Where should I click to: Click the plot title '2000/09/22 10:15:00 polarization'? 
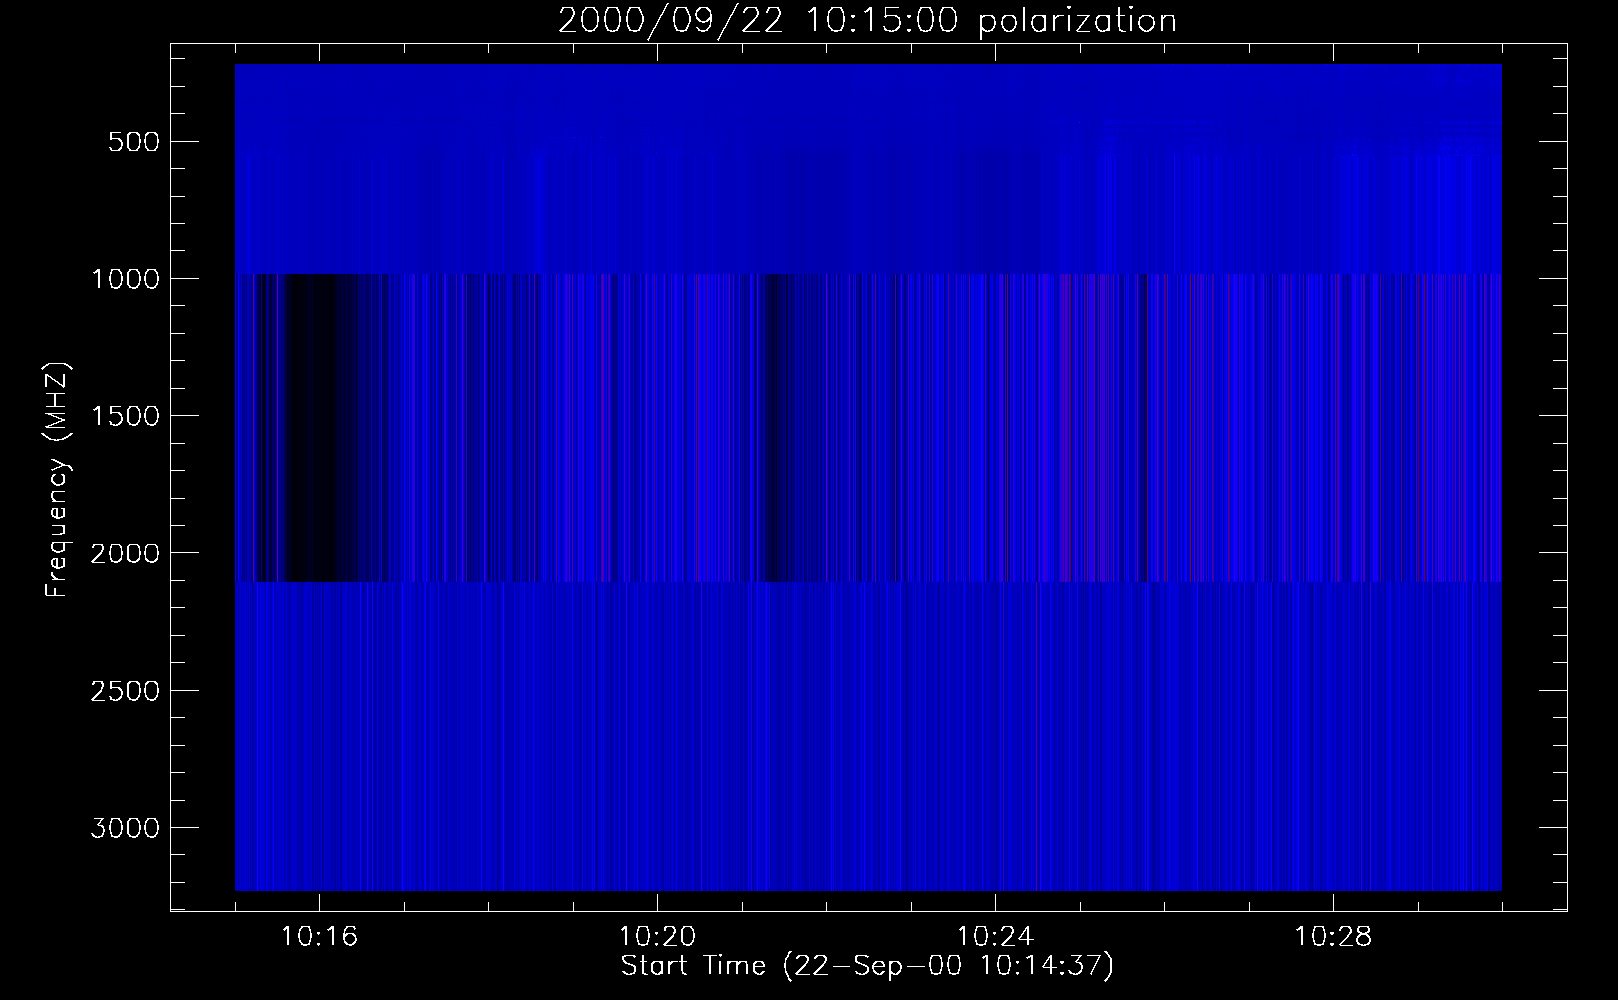pos(867,22)
